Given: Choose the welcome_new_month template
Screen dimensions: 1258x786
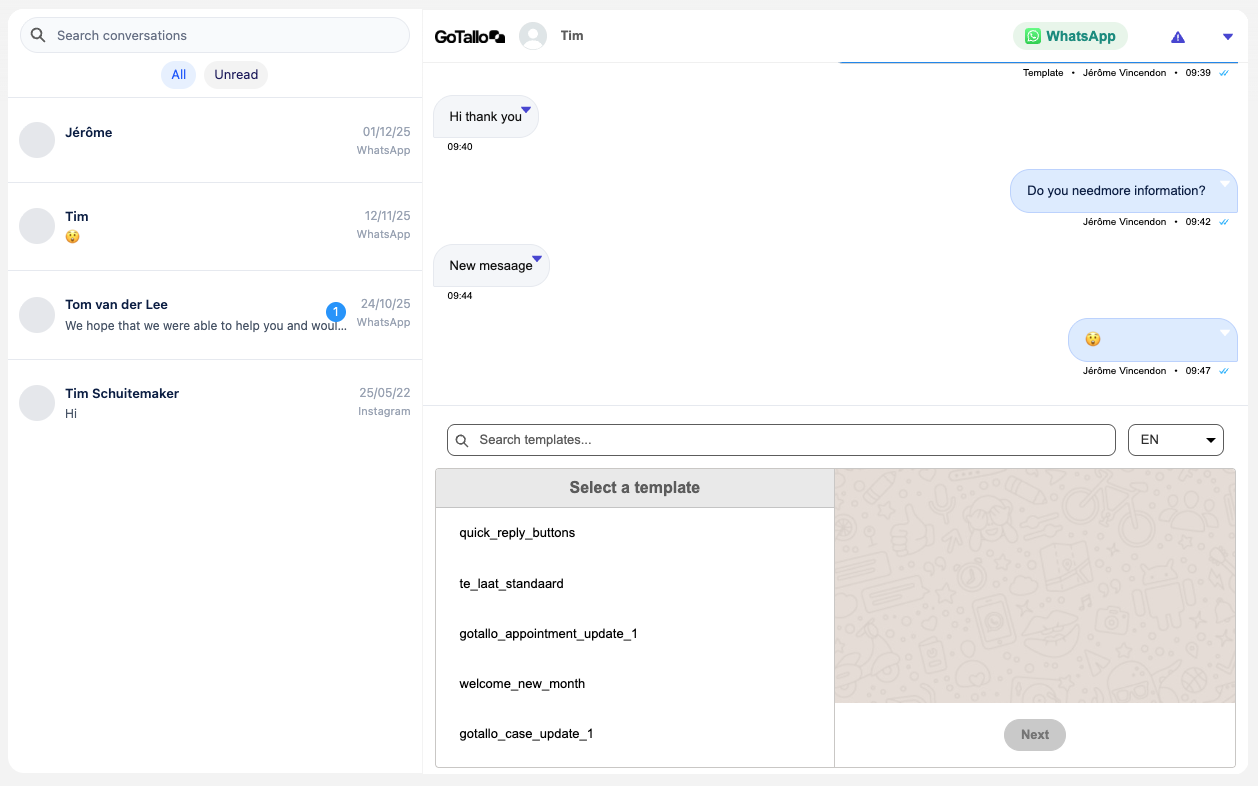Looking at the screenshot, I should click(x=522, y=684).
